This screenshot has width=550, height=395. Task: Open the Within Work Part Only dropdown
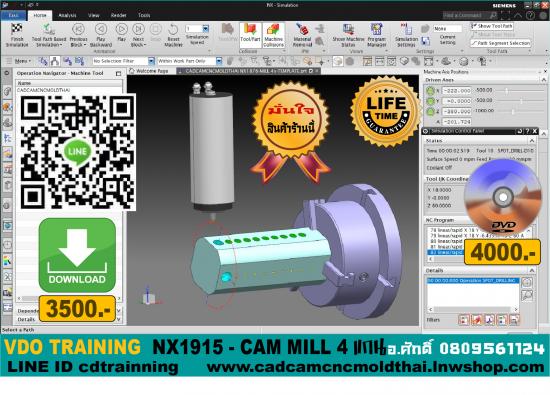(x=219, y=61)
